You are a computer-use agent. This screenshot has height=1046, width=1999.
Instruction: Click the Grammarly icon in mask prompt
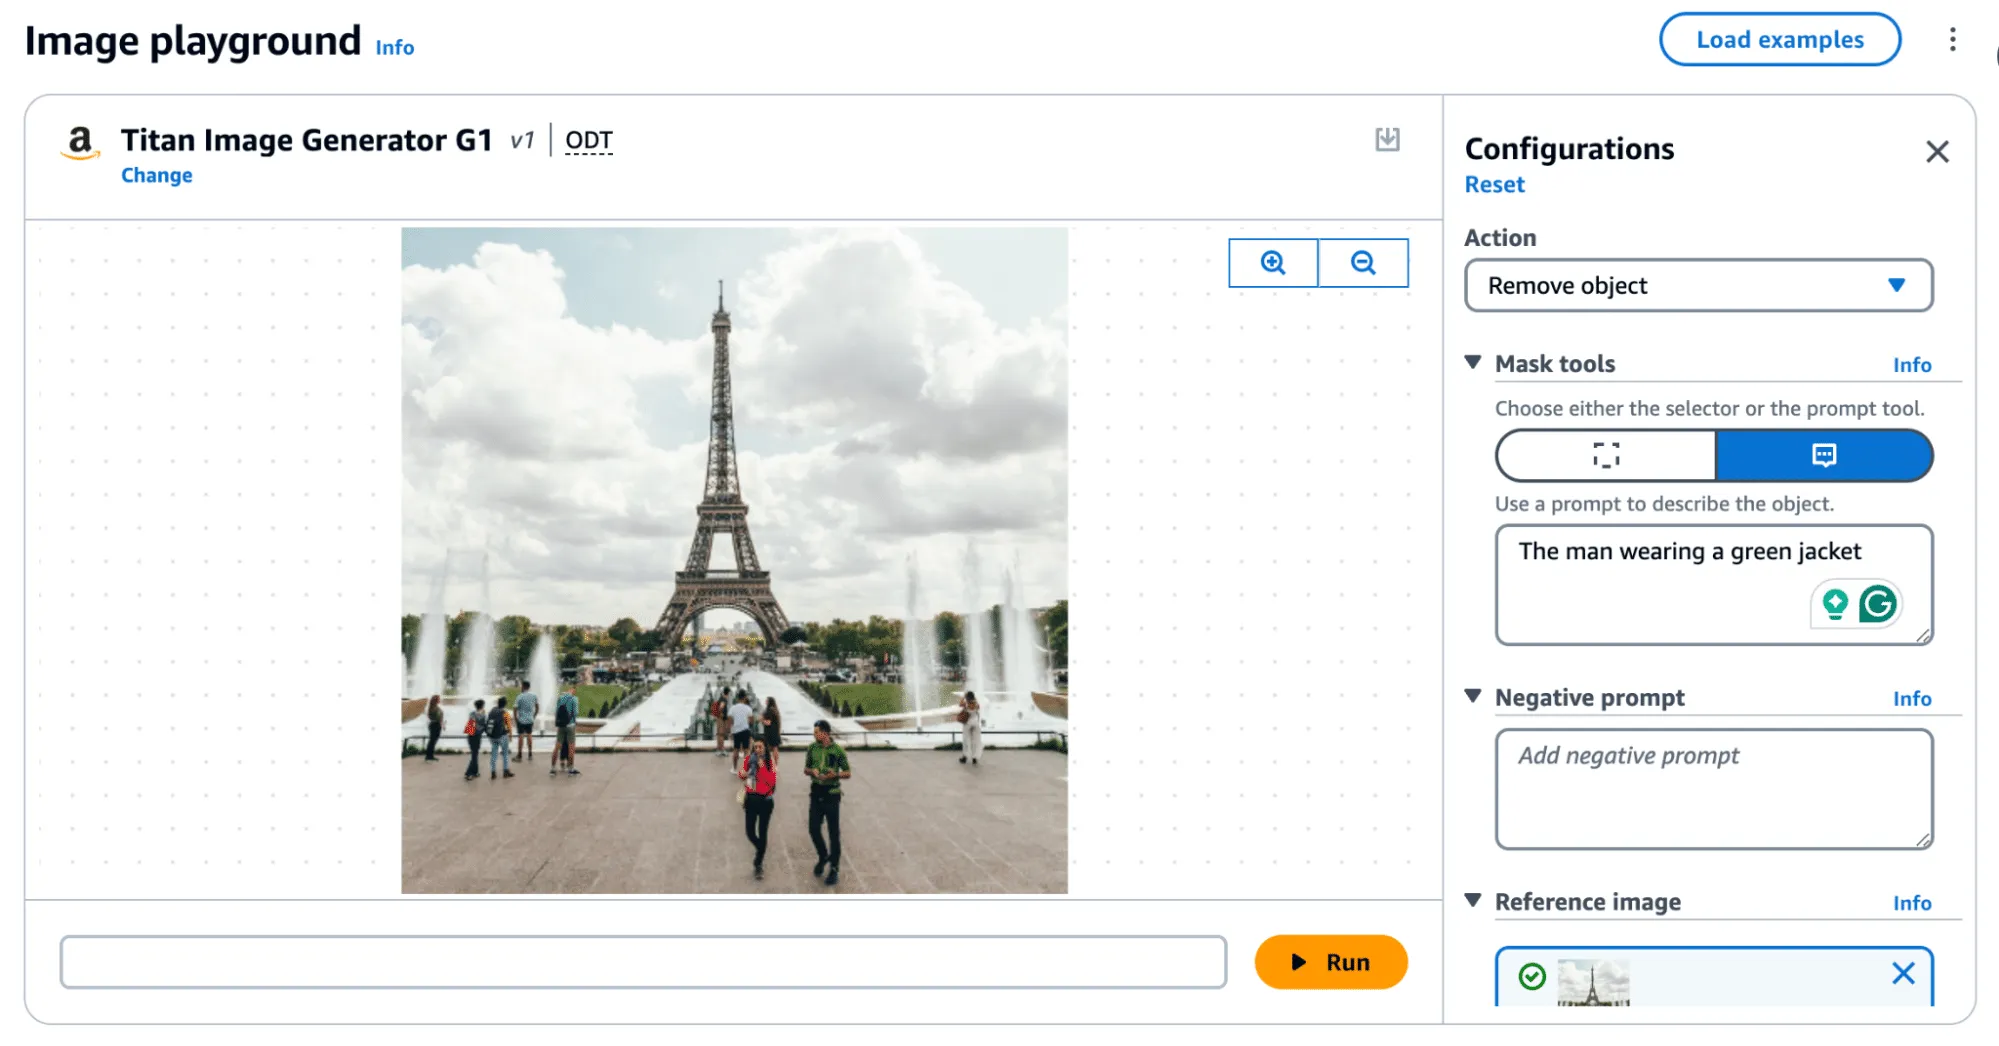click(1878, 604)
